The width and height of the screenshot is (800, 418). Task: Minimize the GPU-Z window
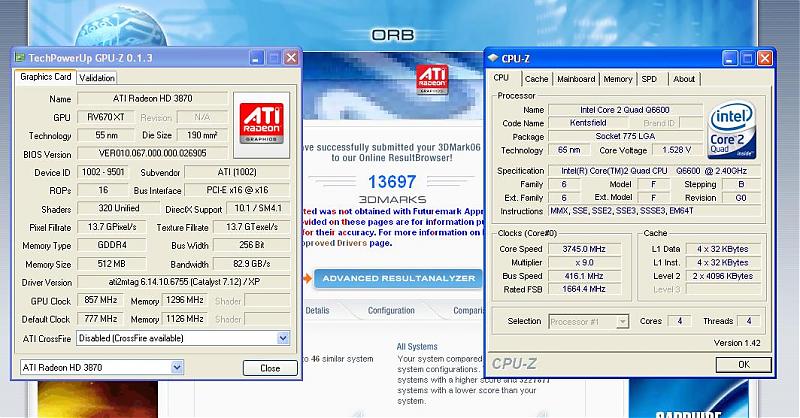coord(256,58)
